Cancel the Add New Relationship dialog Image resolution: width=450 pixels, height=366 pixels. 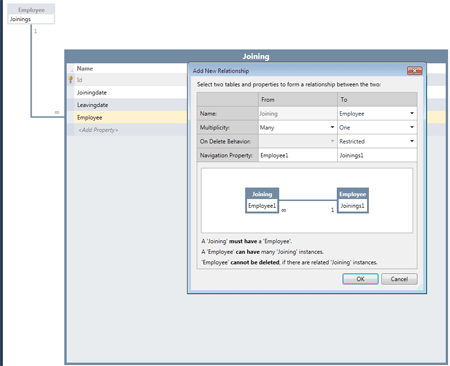[x=399, y=279]
